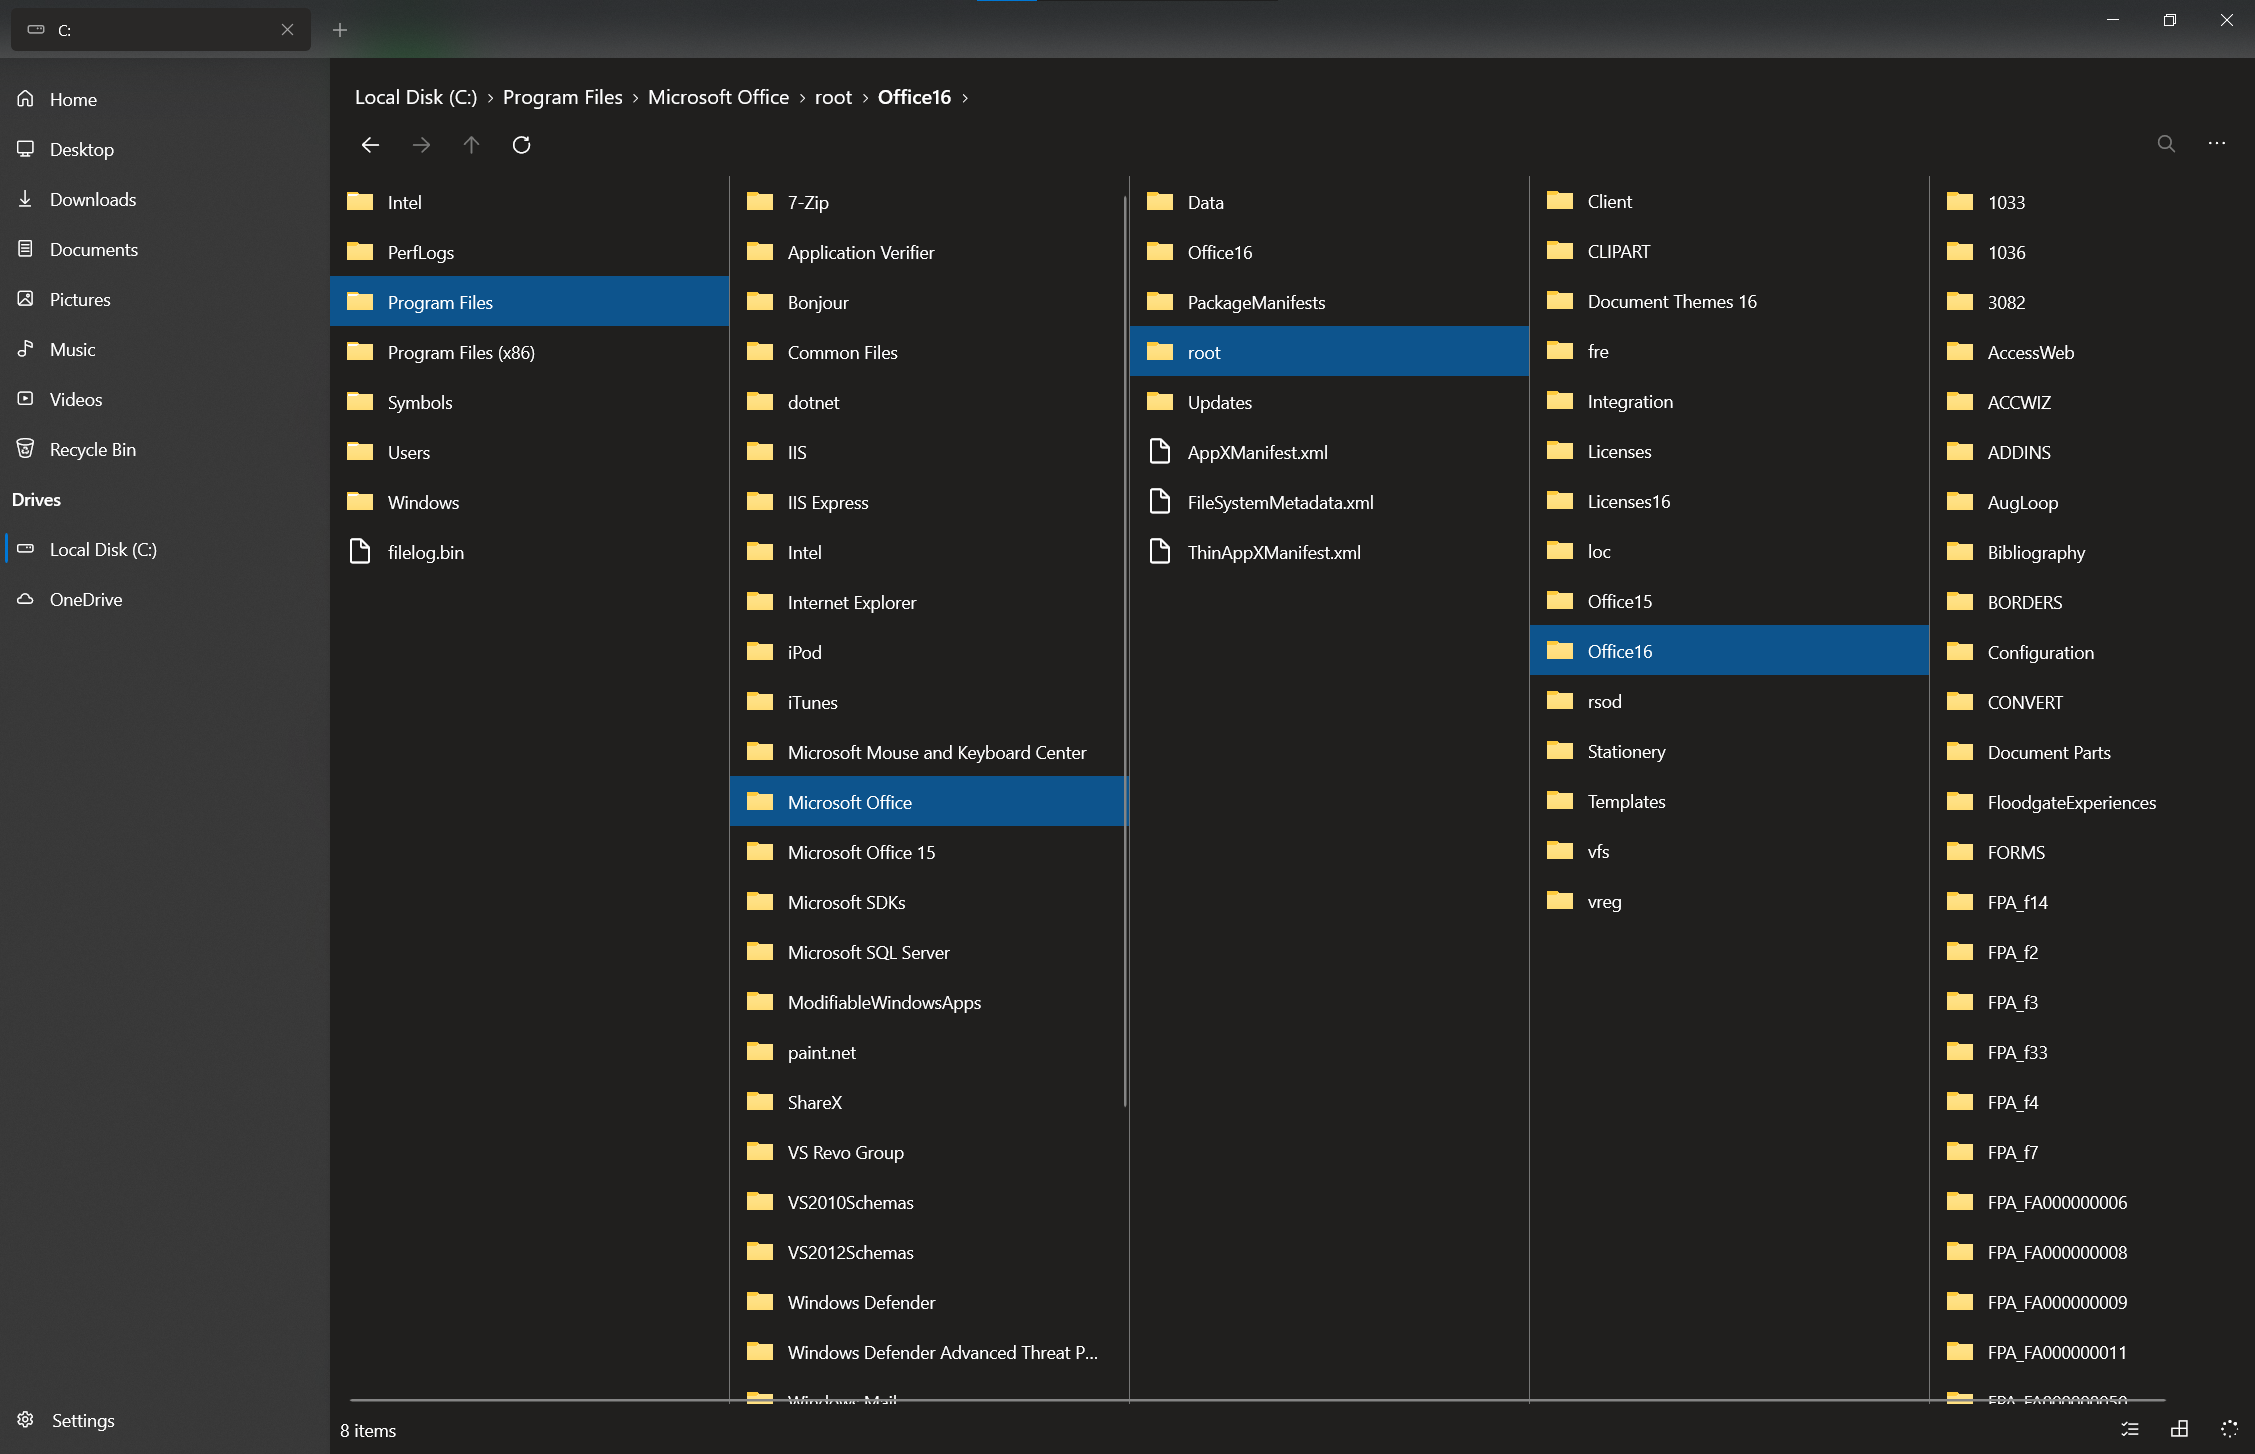Screen dimensions: 2255x1454
Task: Select the ThinAppXManifest.xml file
Action: coord(1330,552)
